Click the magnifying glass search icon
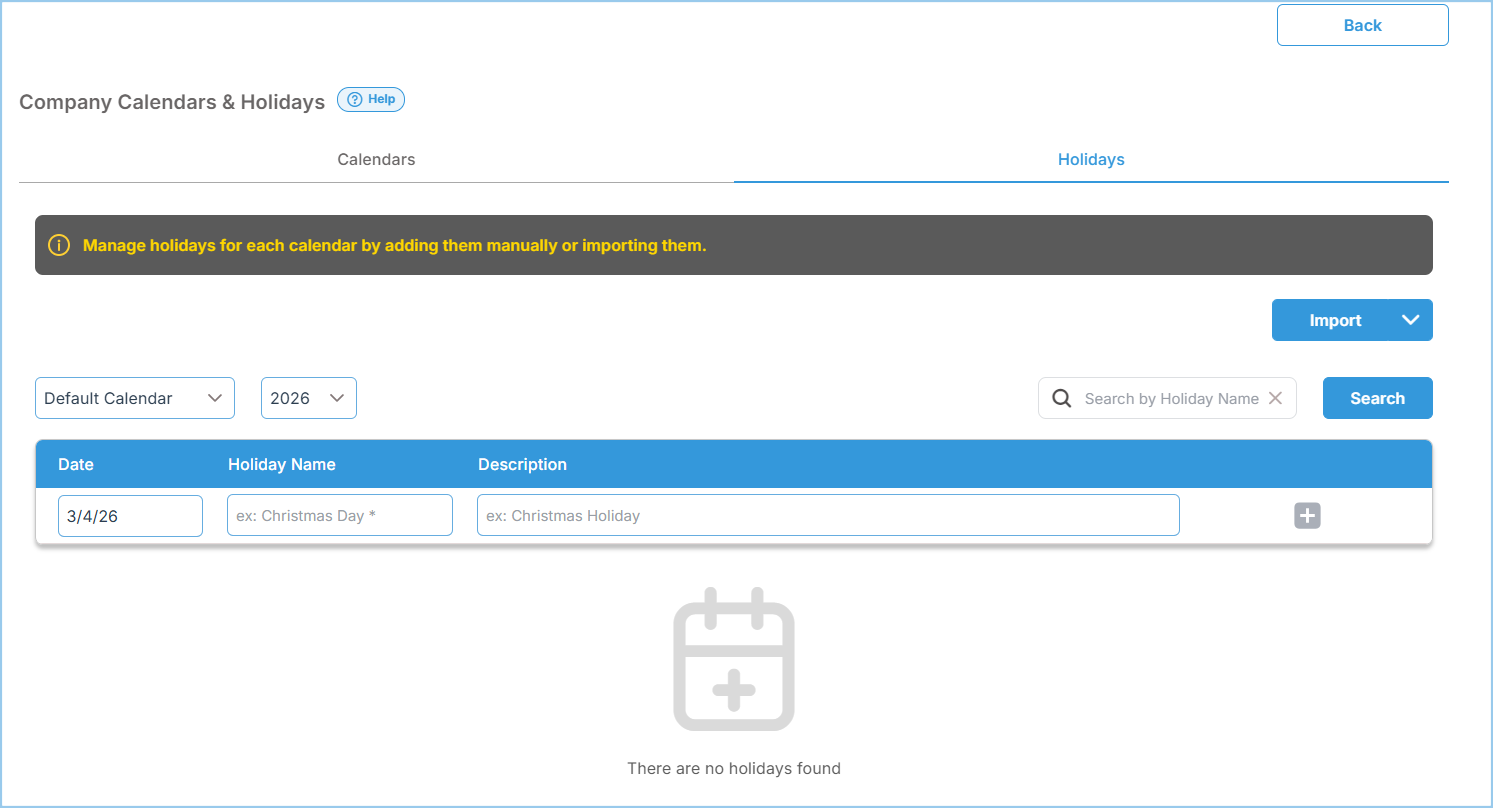 1062,398
